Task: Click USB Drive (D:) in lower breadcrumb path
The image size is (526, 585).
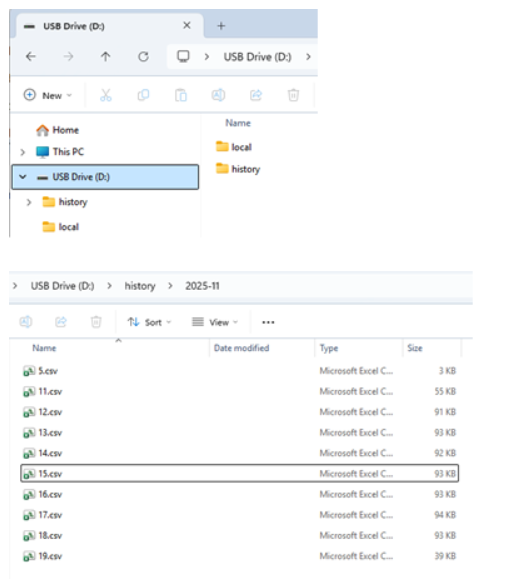Action: pos(63,286)
